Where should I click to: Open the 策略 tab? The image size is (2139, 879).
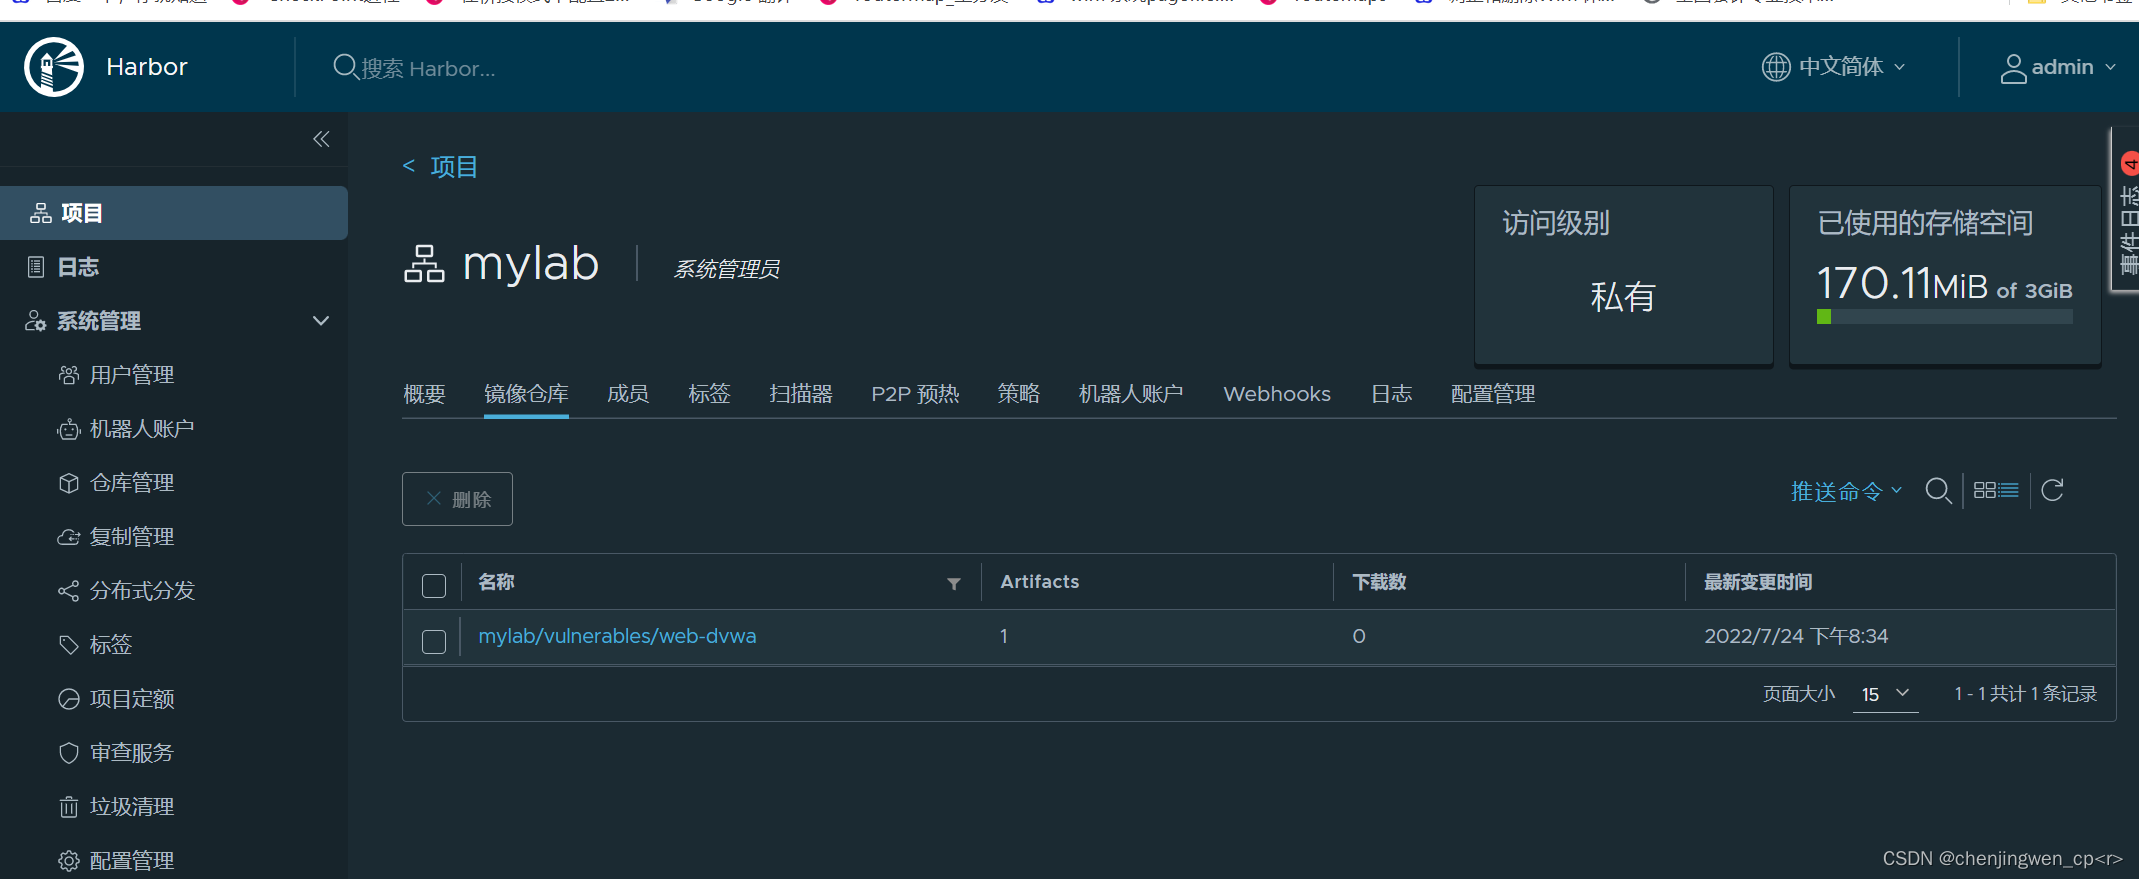(x=1019, y=394)
